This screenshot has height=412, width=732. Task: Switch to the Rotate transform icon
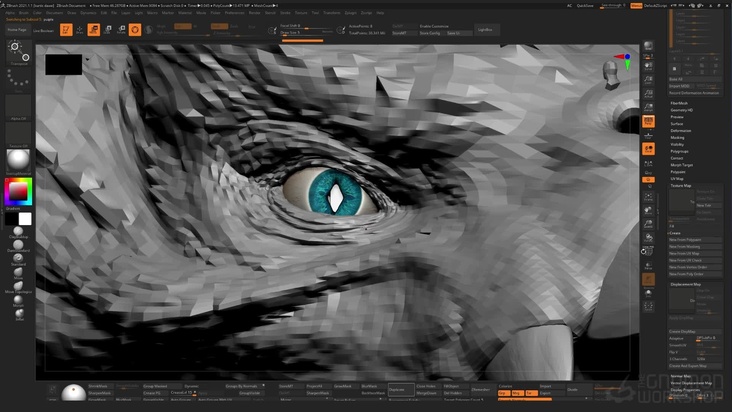pos(121,30)
